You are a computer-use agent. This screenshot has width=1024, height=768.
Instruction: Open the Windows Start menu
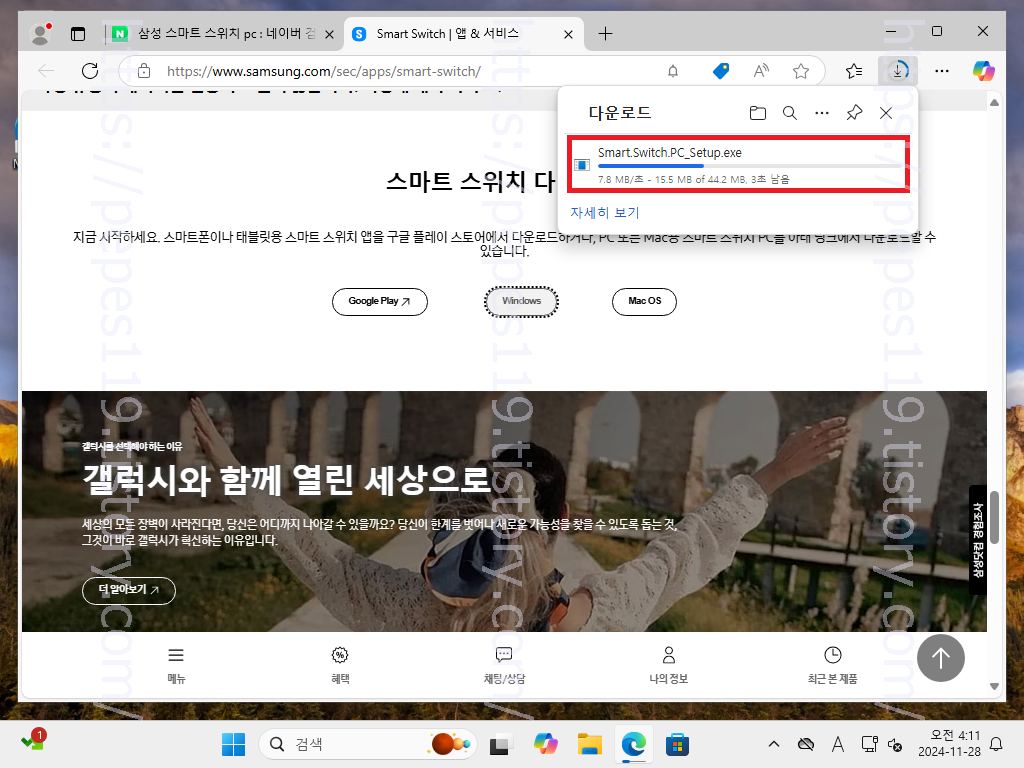tap(233, 744)
